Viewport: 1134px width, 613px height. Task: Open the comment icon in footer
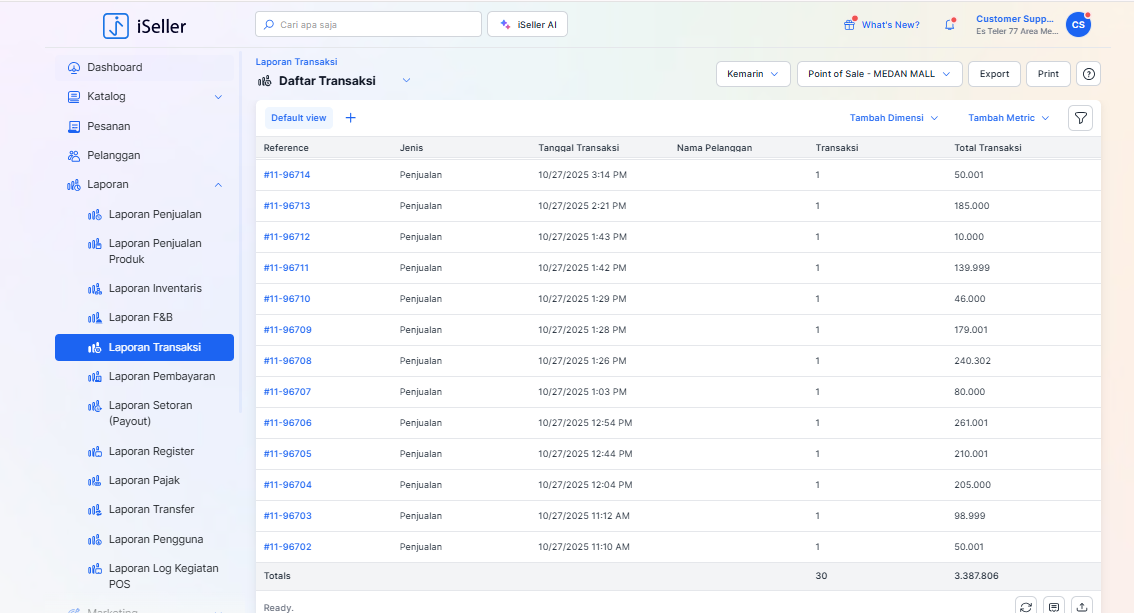(x=1053, y=606)
